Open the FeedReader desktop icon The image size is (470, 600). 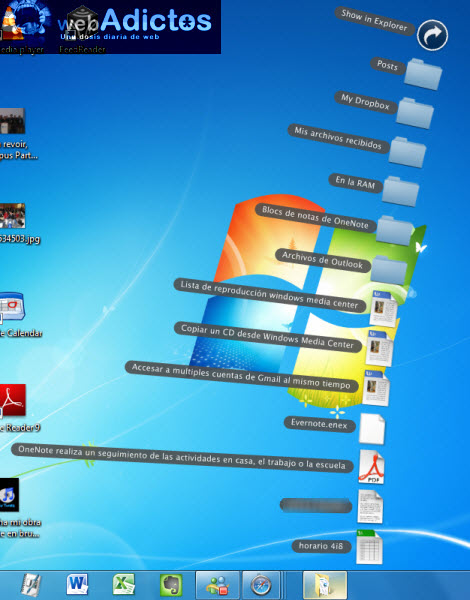pos(82,23)
